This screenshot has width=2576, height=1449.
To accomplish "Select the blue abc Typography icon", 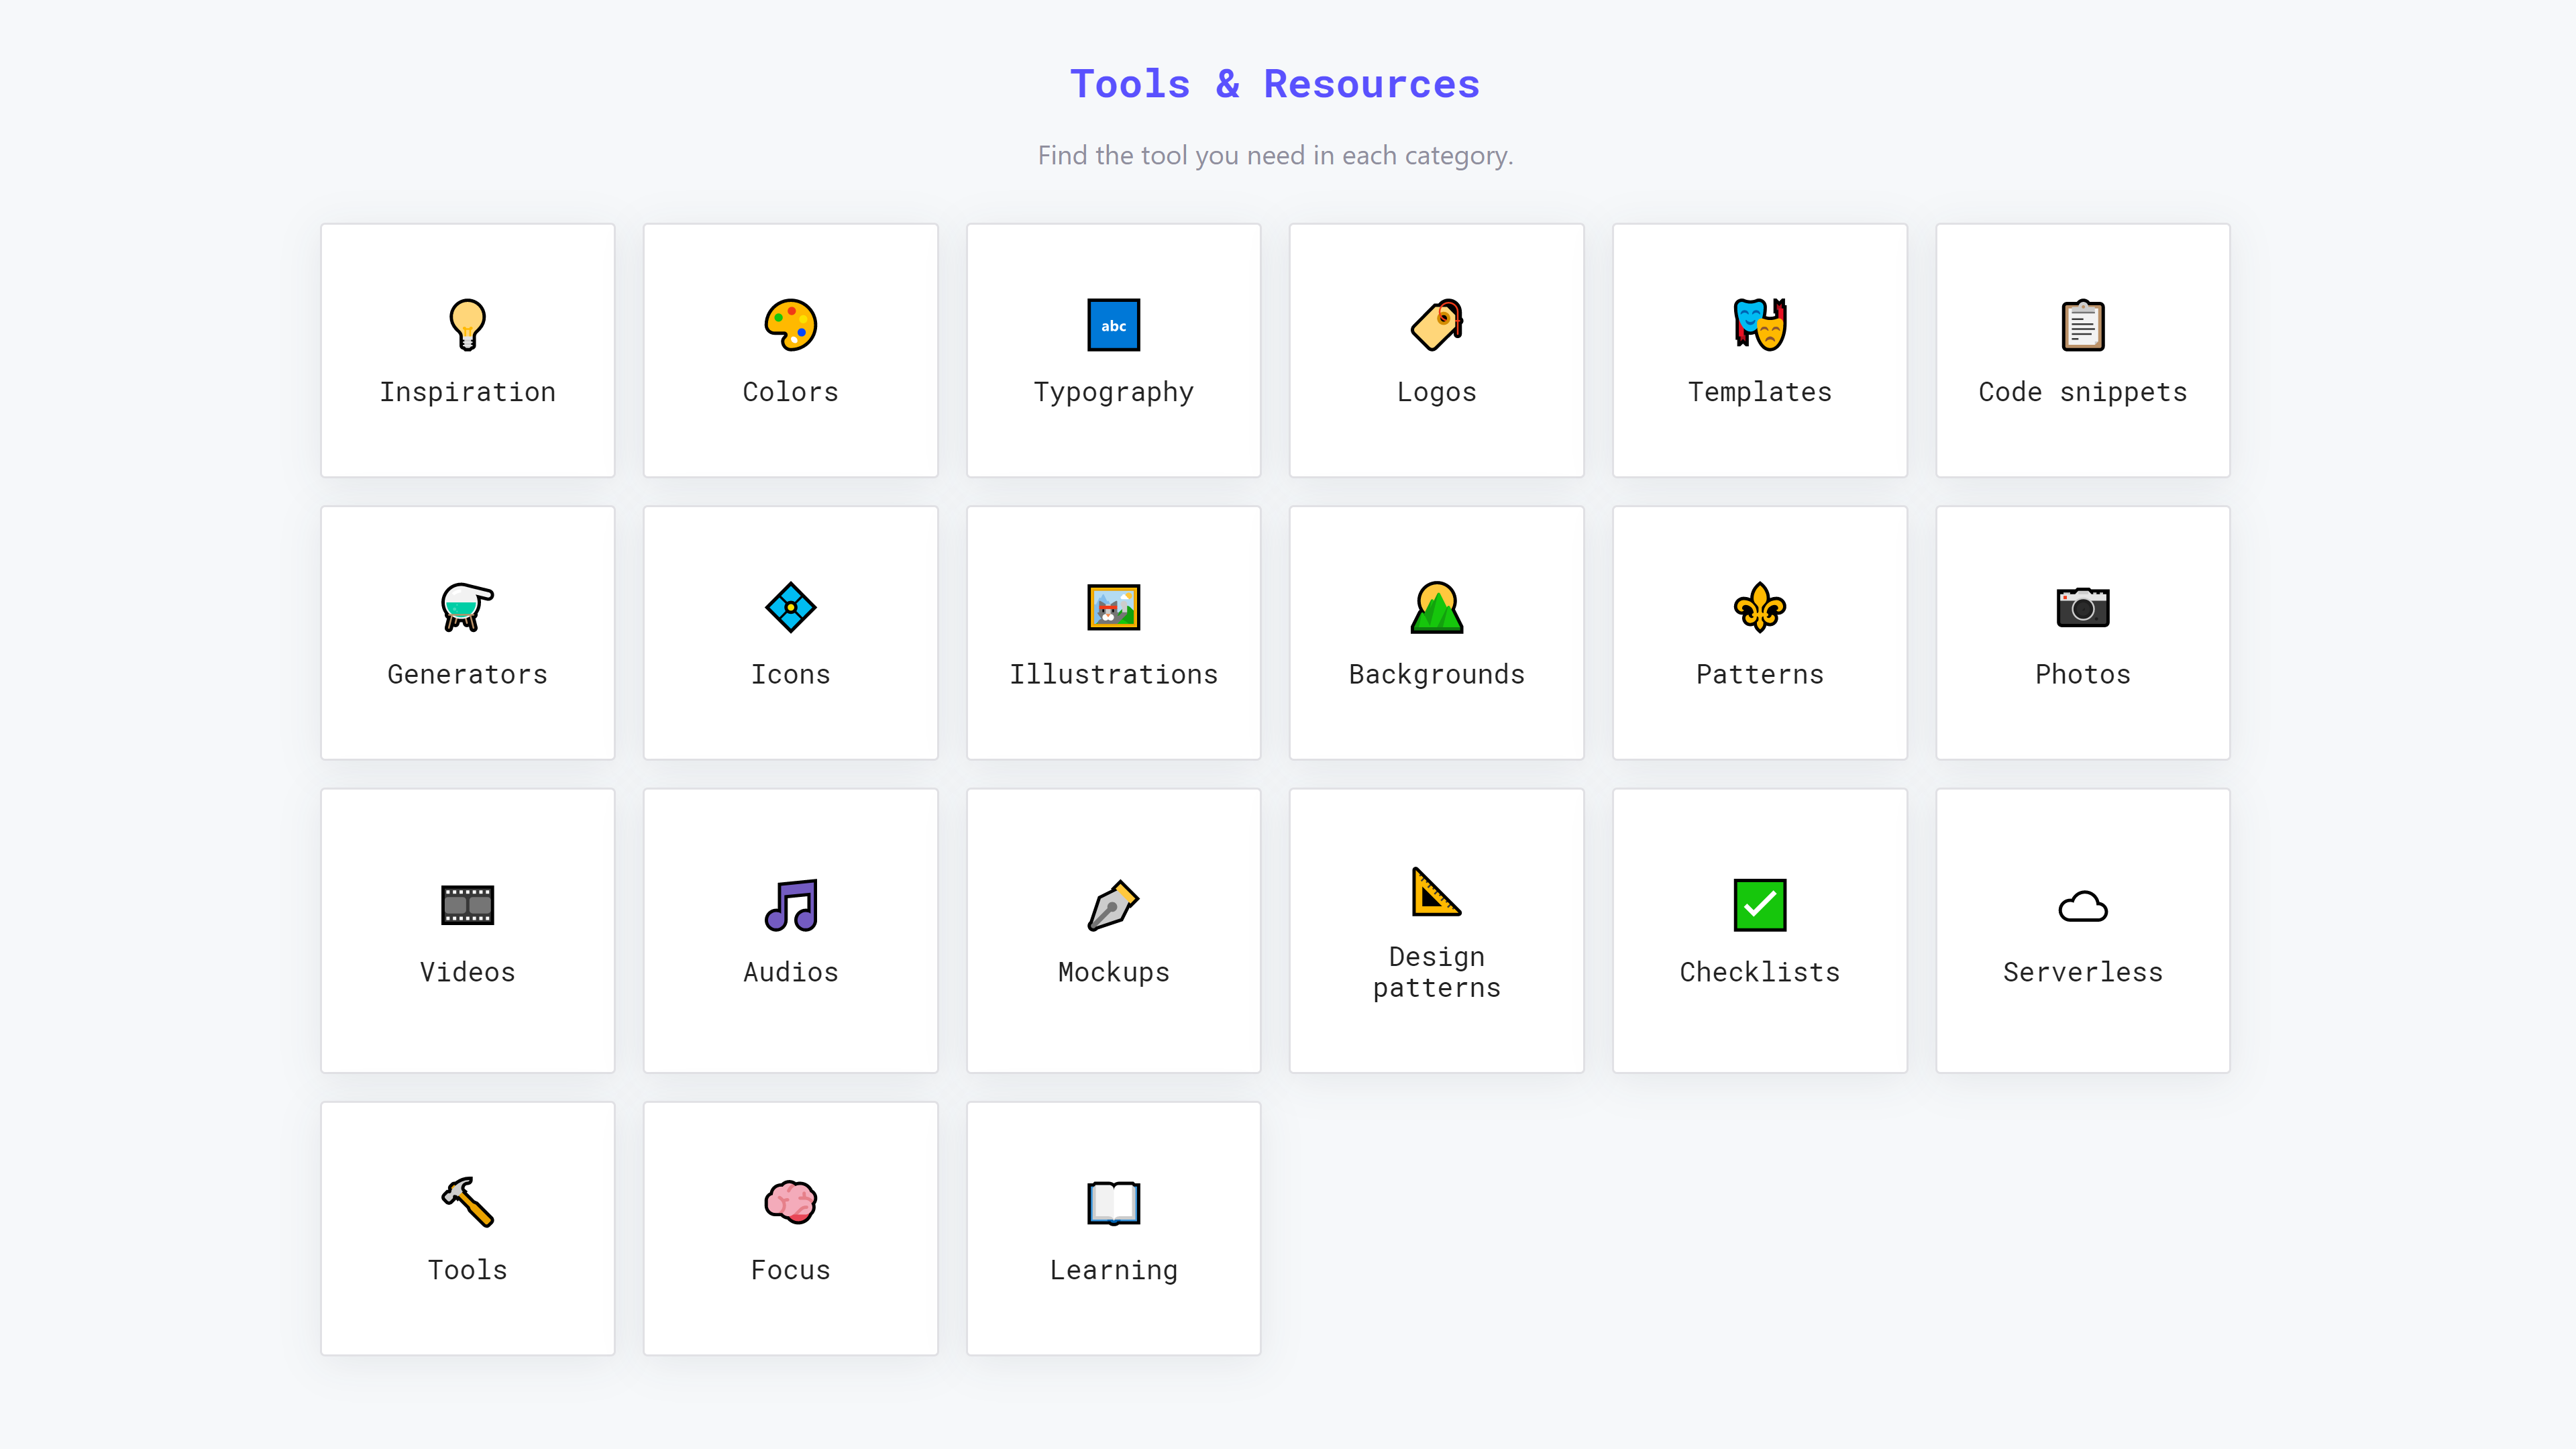I will pyautogui.click(x=1113, y=325).
